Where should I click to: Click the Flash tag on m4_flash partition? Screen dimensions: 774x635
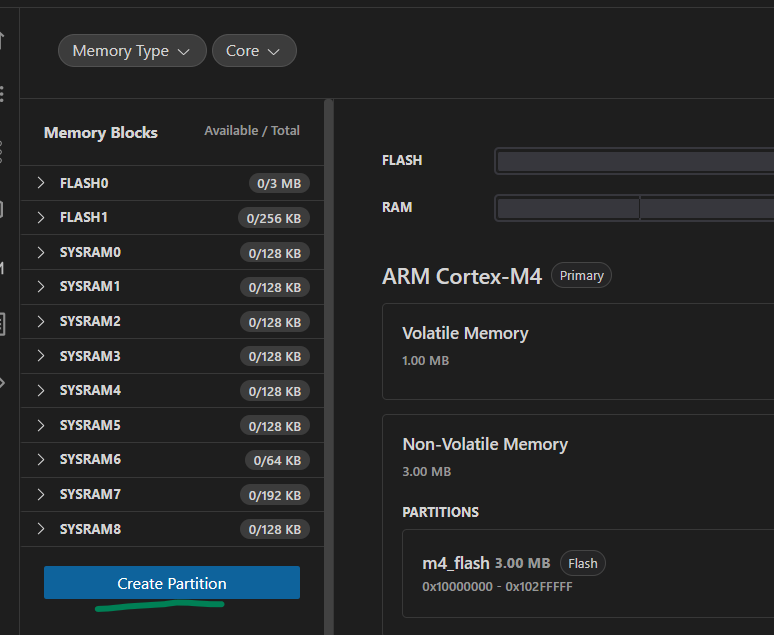[x=582, y=563]
